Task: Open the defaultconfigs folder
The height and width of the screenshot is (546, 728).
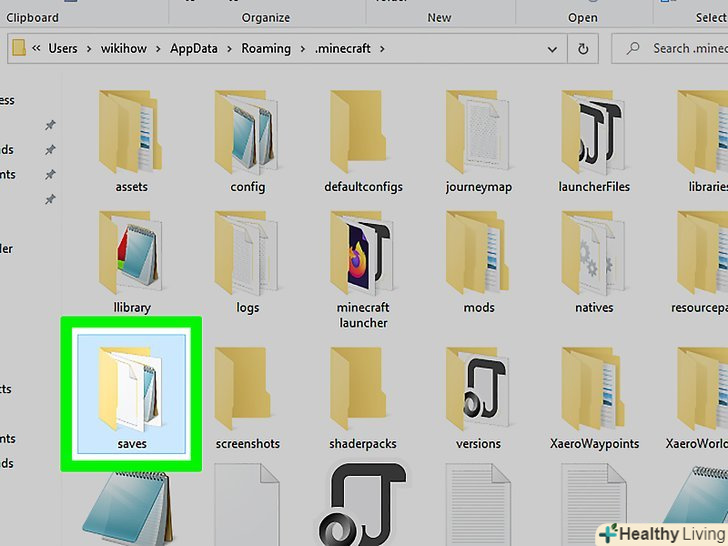Action: pos(363,142)
